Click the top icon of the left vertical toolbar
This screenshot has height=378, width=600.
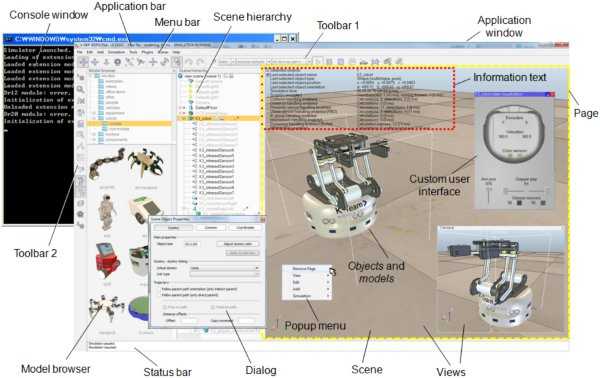pos(81,78)
